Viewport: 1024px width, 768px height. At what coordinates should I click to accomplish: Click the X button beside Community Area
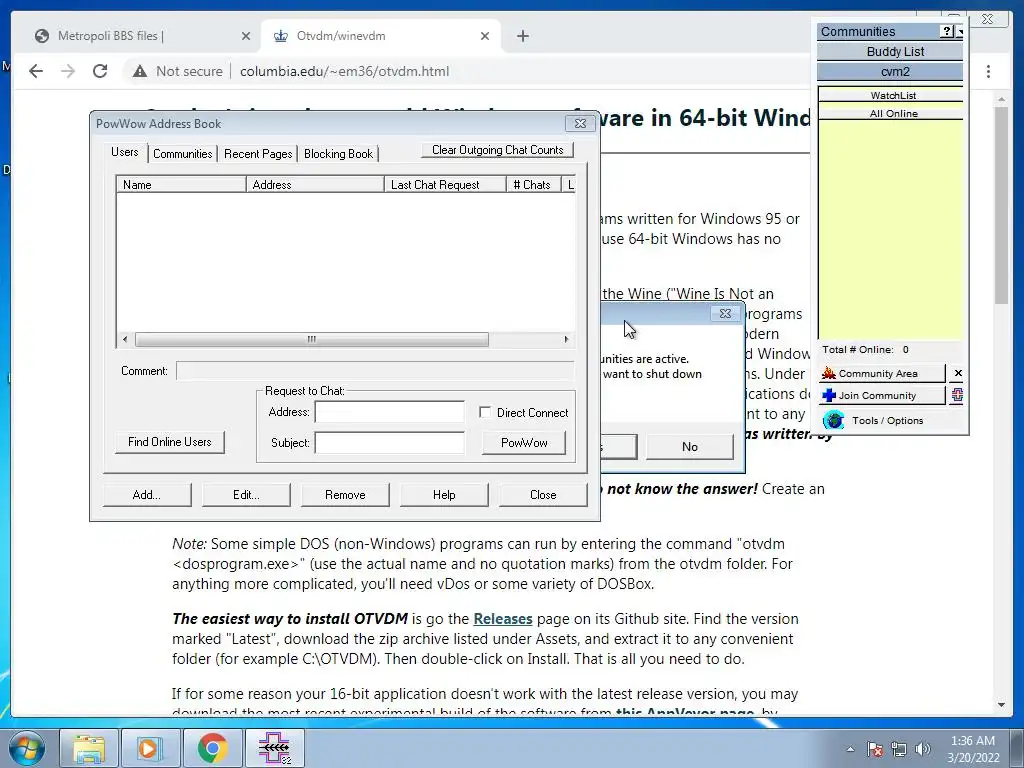[957, 373]
